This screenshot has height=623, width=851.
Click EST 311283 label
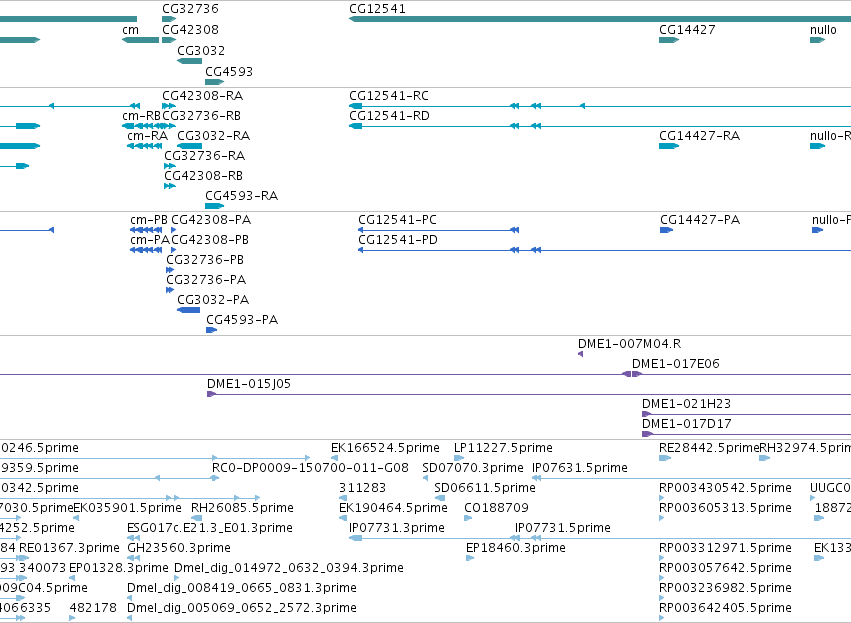pos(362,488)
